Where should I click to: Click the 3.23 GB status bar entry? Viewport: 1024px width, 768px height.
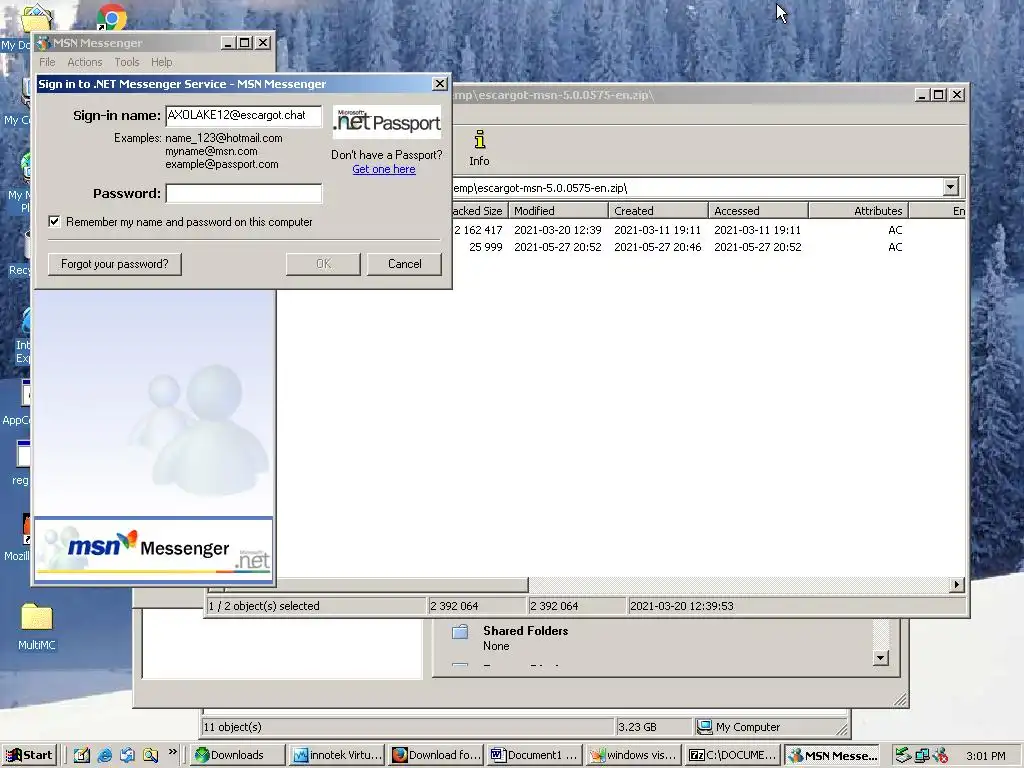[x=637, y=726]
